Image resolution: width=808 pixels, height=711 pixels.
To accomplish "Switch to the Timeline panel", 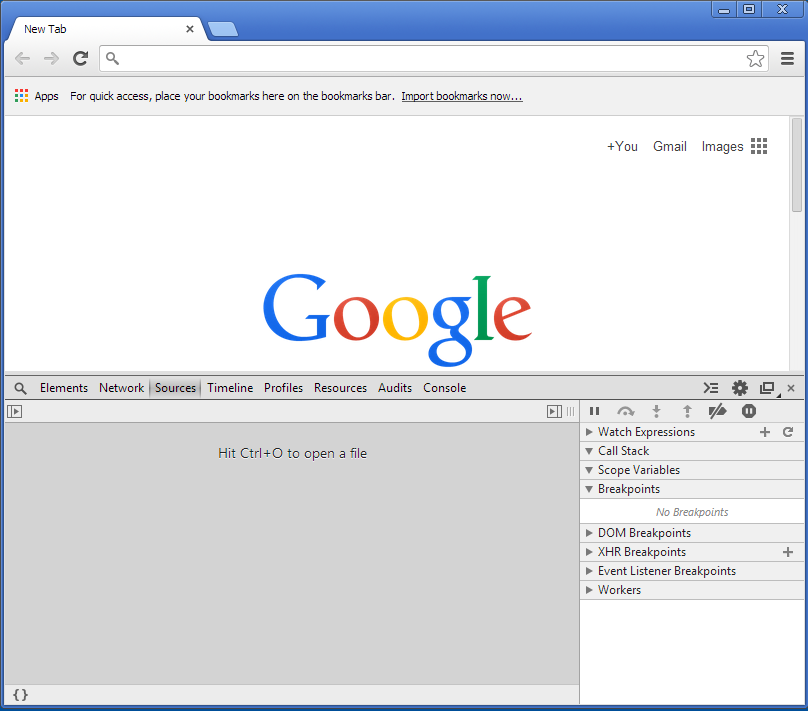I will click(x=230, y=388).
